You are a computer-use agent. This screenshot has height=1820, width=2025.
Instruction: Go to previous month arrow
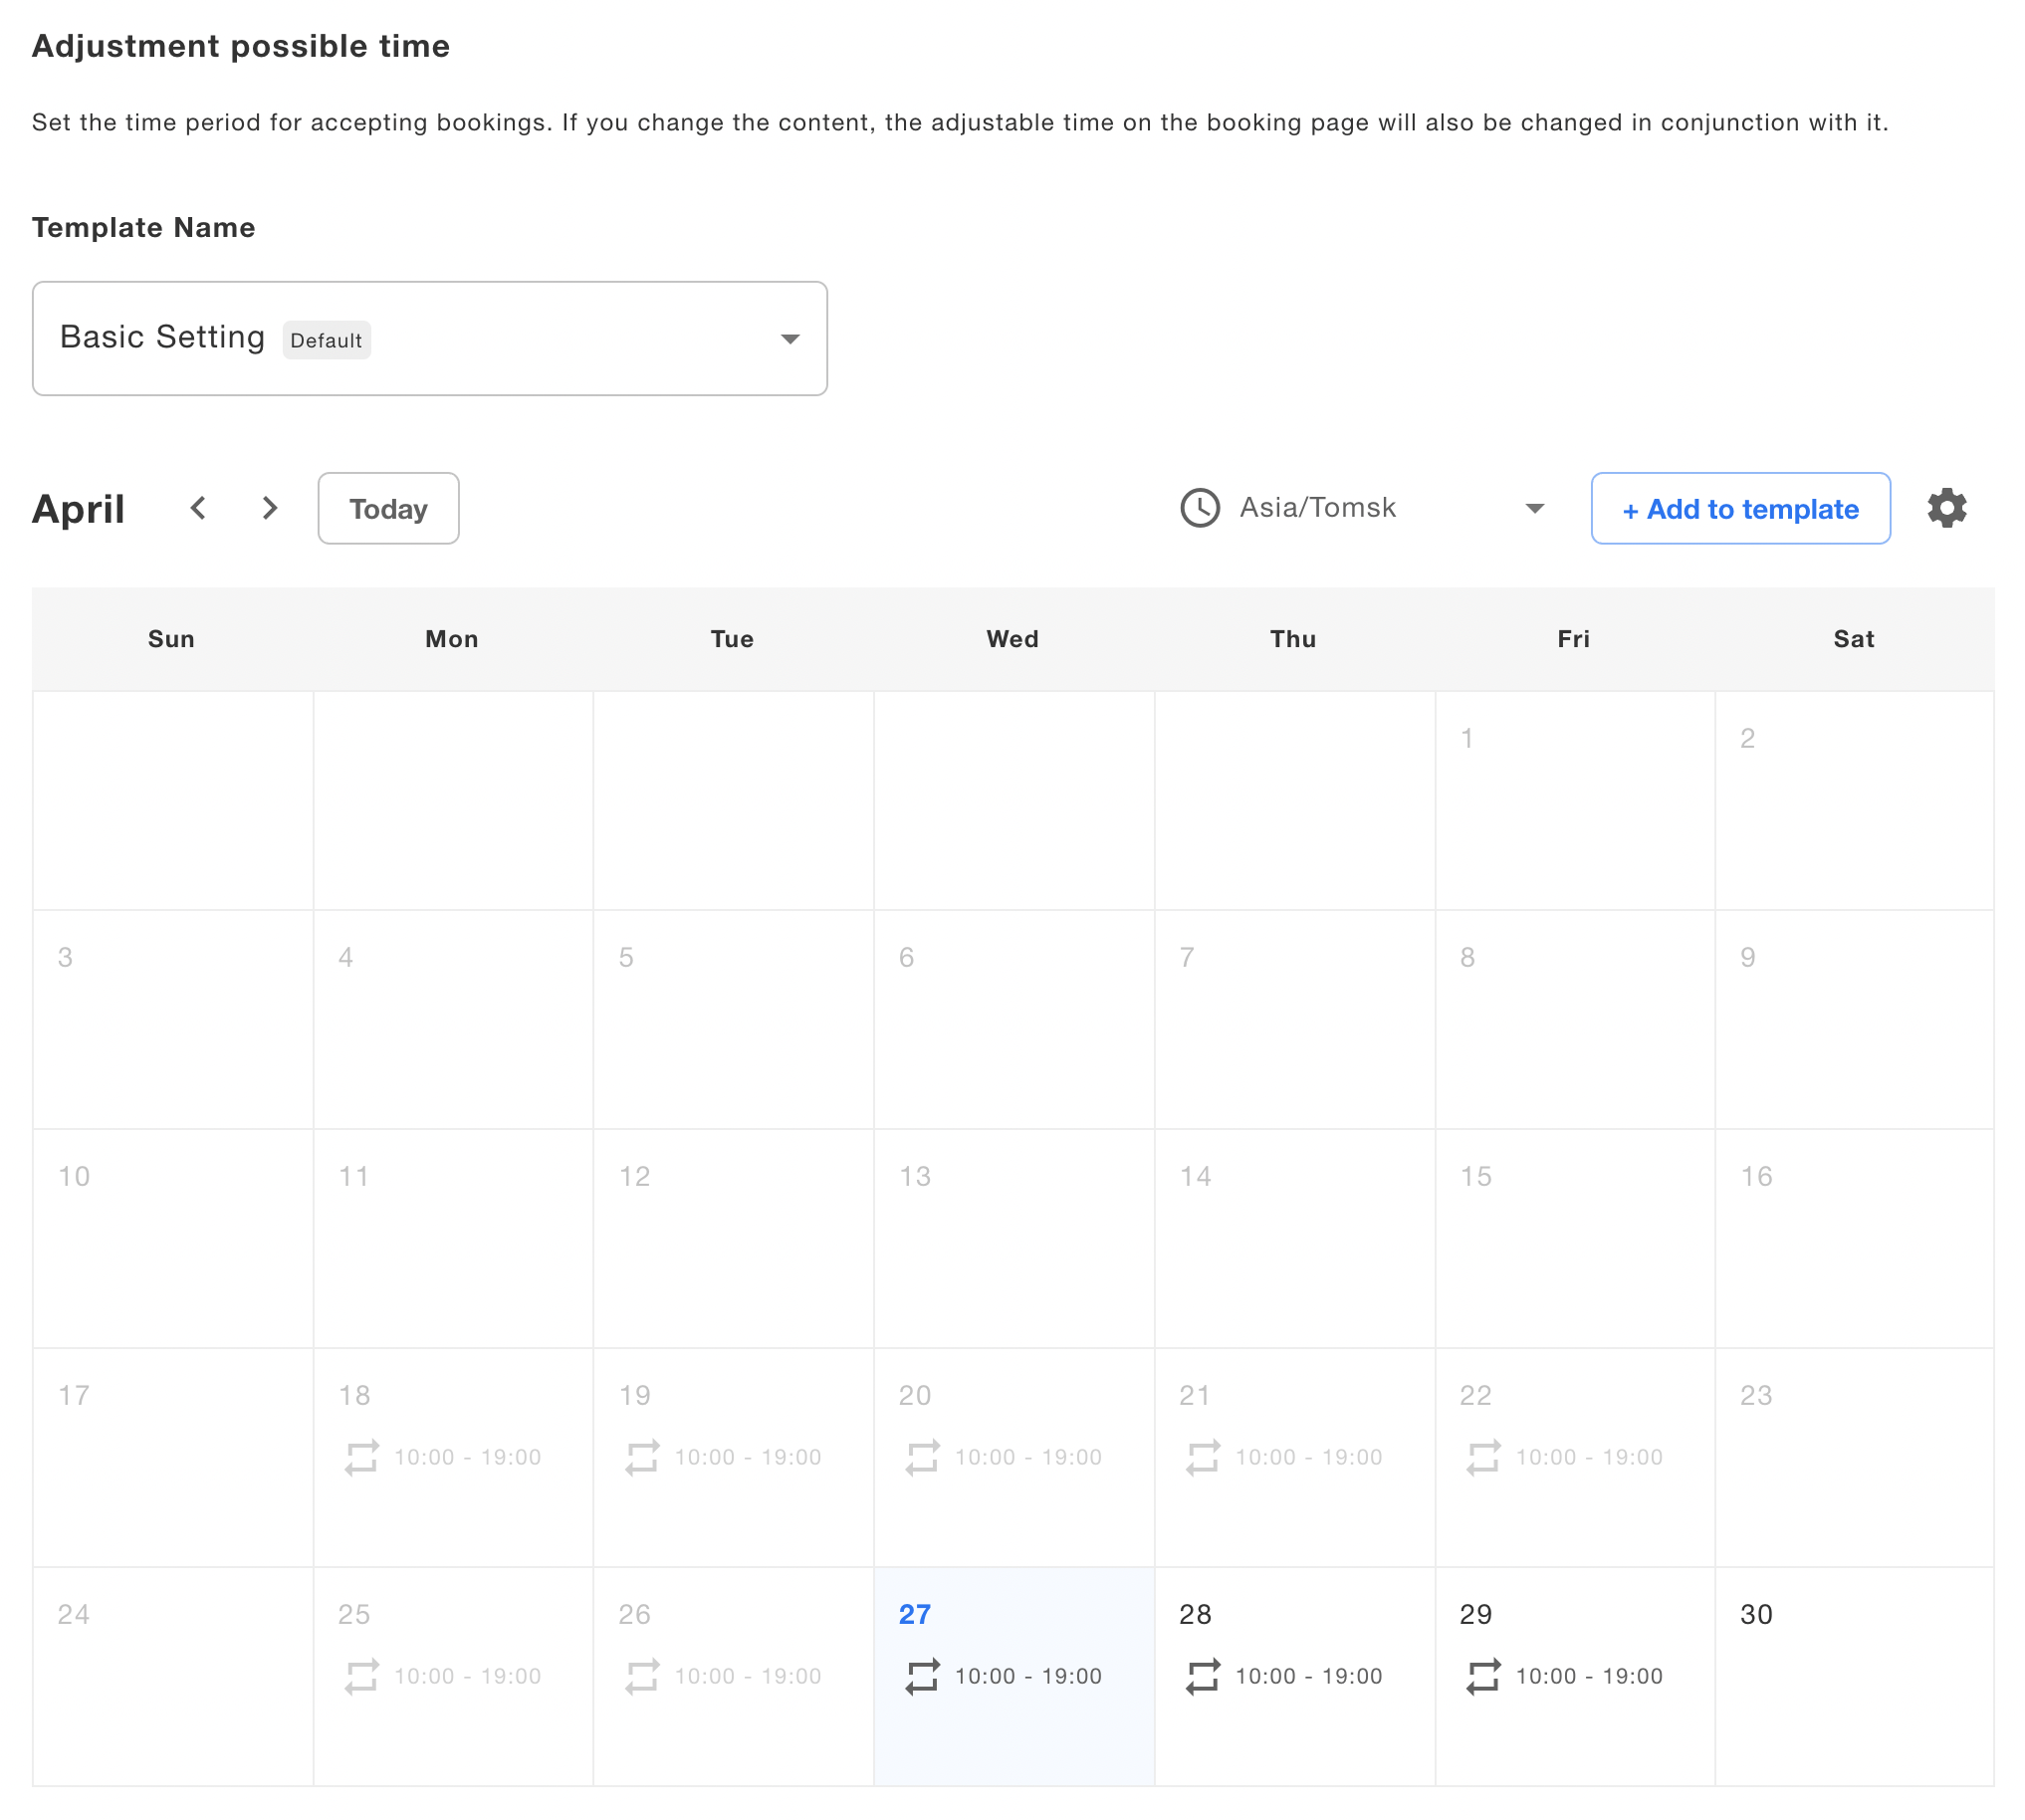tap(198, 508)
